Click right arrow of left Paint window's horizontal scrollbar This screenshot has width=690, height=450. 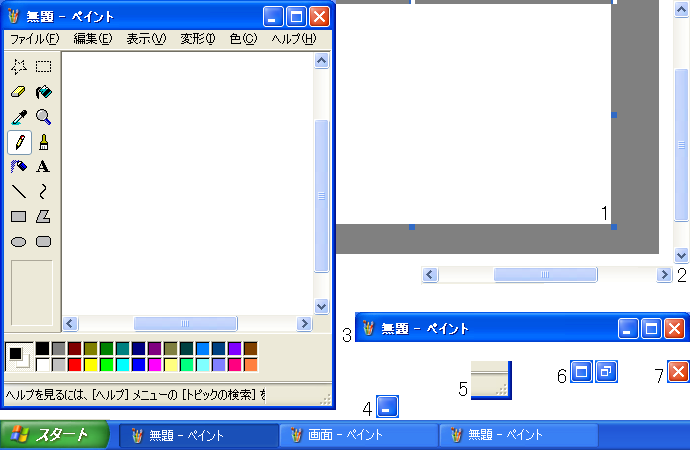[x=305, y=324]
